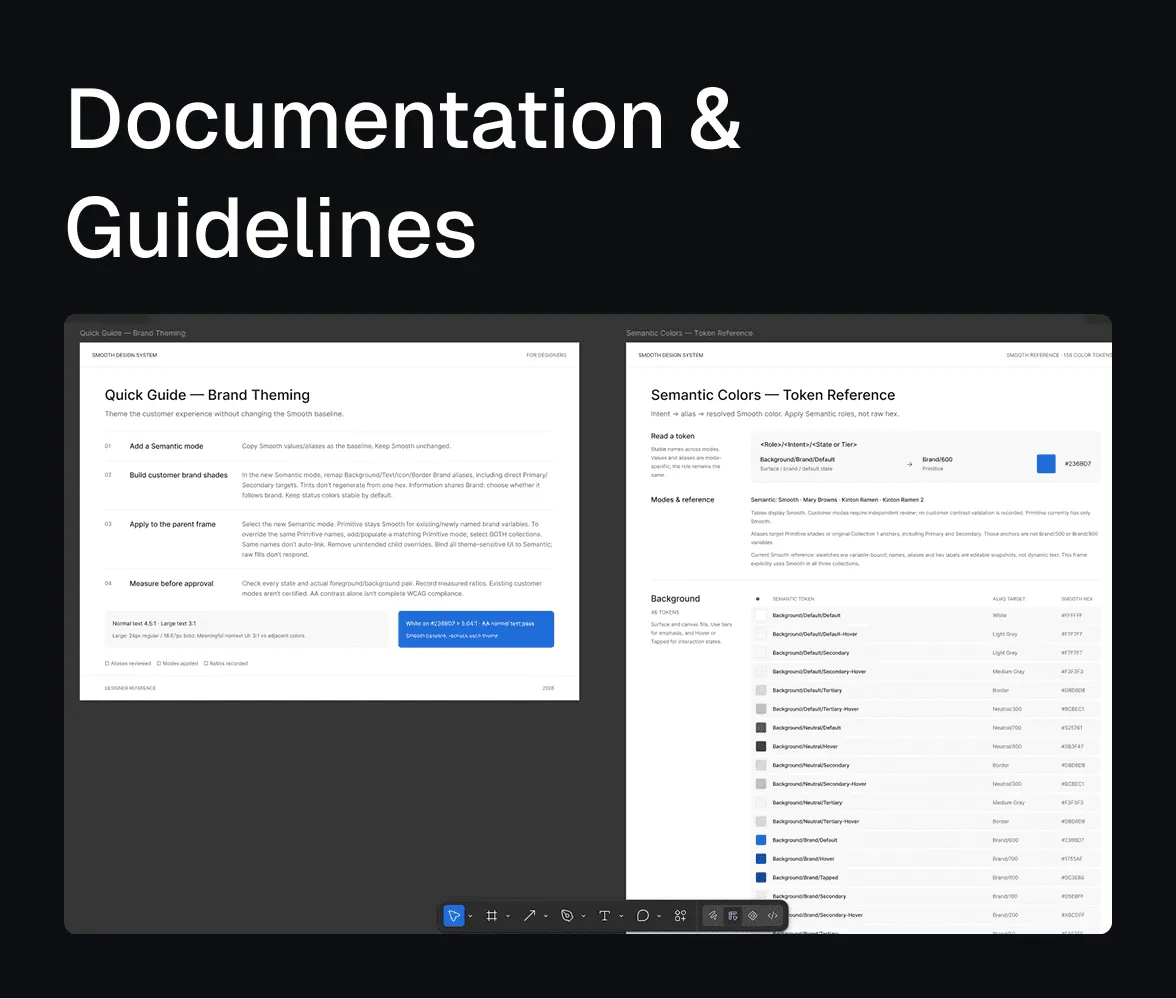Open Move tool options dropdown arrow
1176x999 pixels.
(470, 916)
